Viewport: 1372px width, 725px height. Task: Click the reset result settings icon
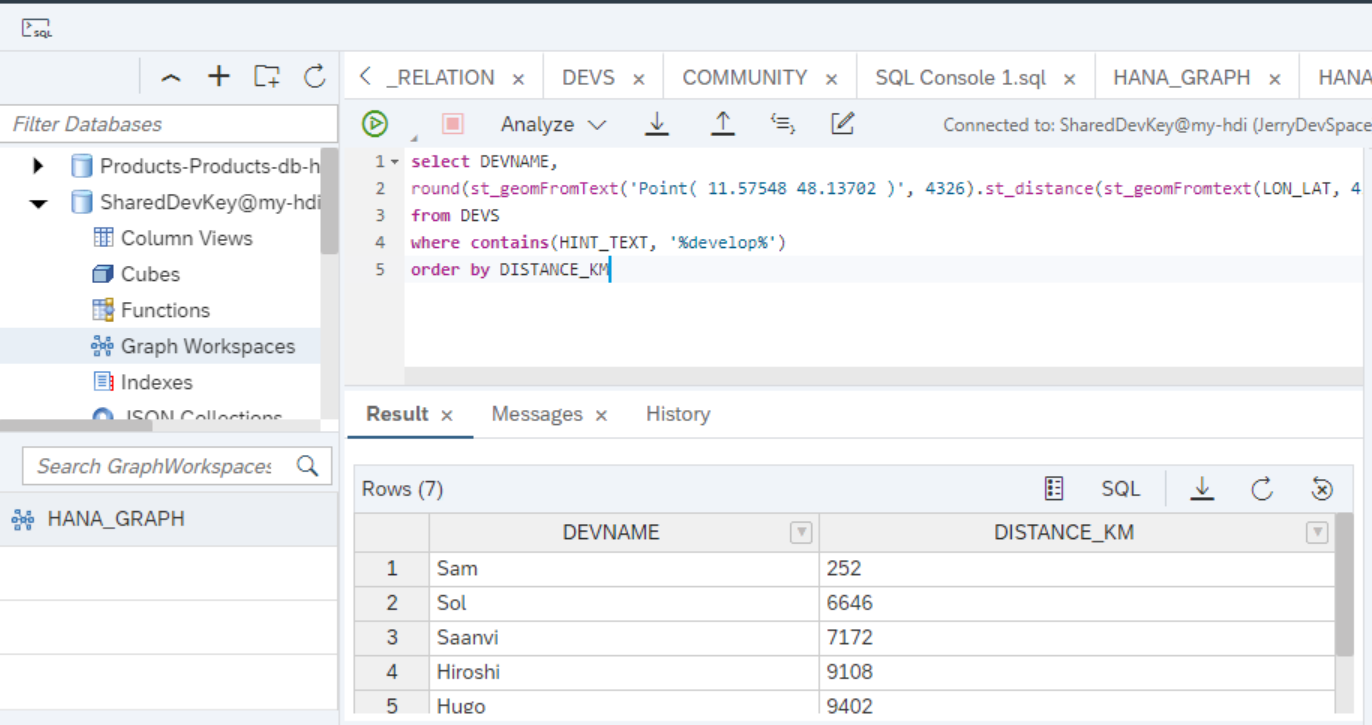click(x=1322, y=488)
